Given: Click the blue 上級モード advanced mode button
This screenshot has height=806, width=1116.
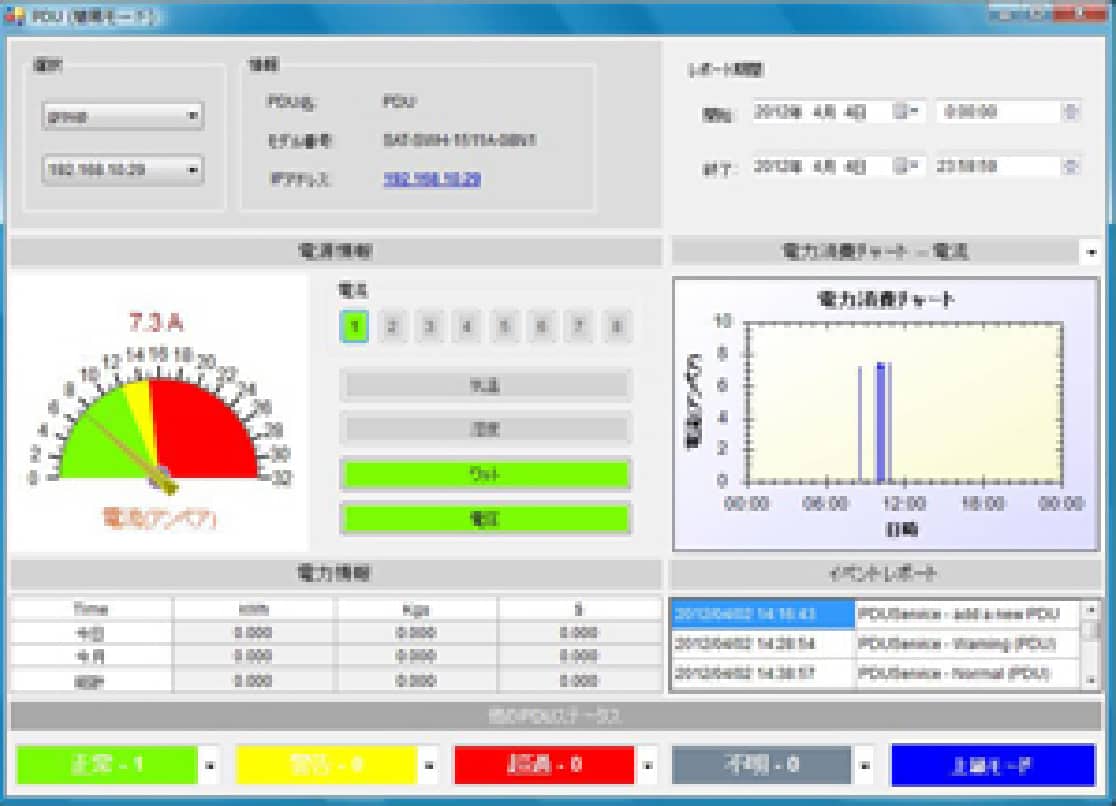Looking at the screenshot, I should pyautogui.click(x=993, y=765).
